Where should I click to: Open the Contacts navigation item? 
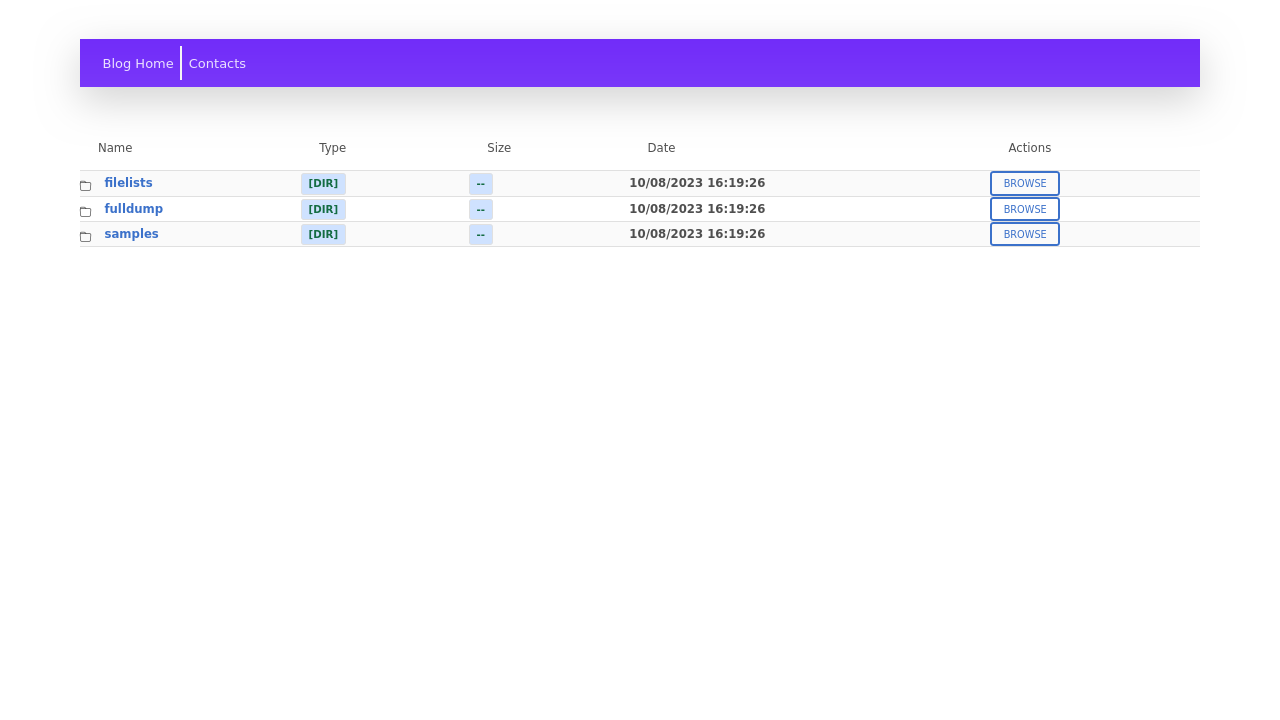217,63
